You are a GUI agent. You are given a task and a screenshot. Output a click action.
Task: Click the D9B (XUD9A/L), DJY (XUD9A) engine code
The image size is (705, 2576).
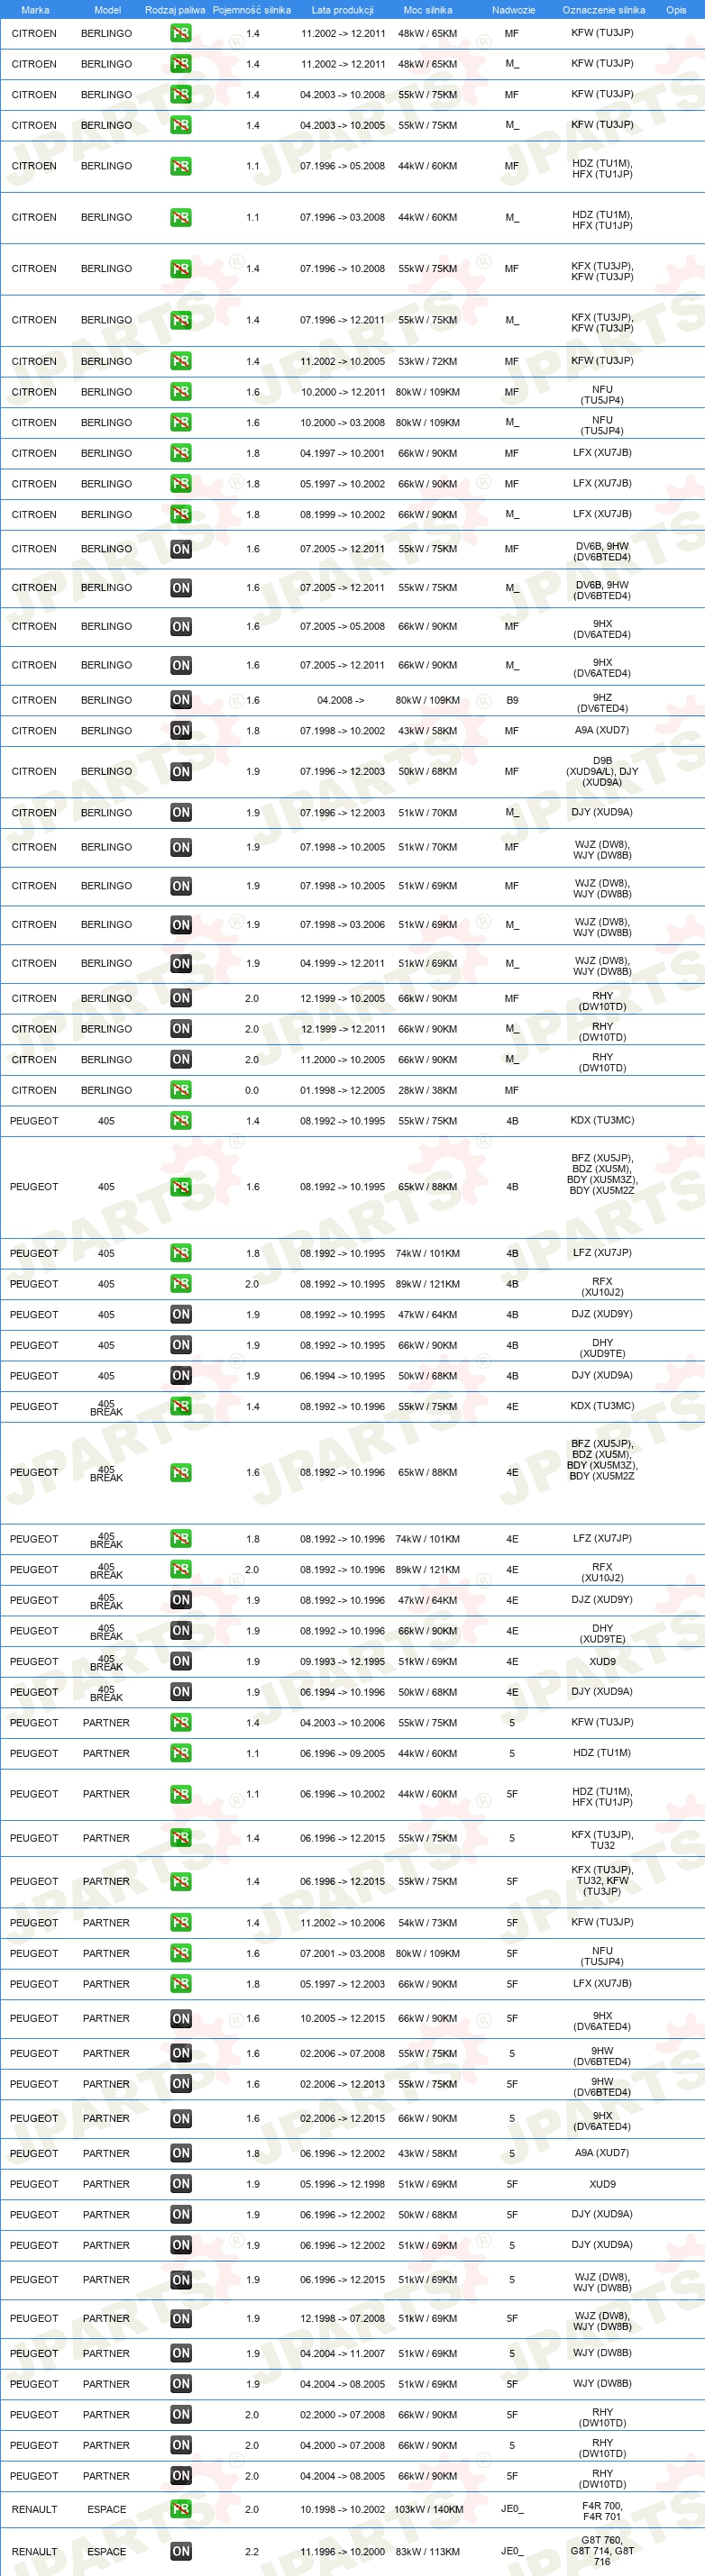click(x=602, y=771)
